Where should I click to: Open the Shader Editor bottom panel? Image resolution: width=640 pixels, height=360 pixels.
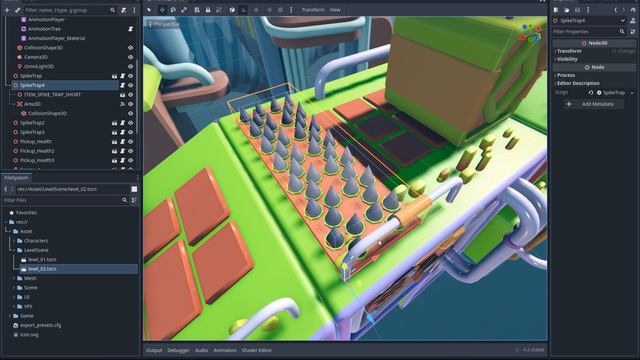pos(257,350)
